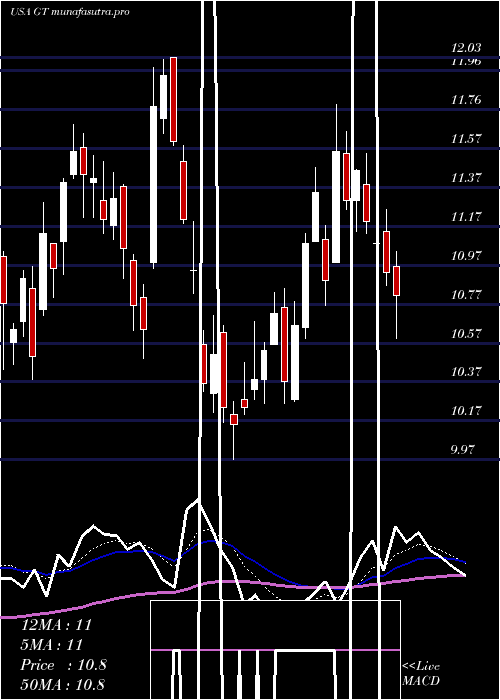
Task: Click the 10.97 price level label
Action: pos(466,255)
